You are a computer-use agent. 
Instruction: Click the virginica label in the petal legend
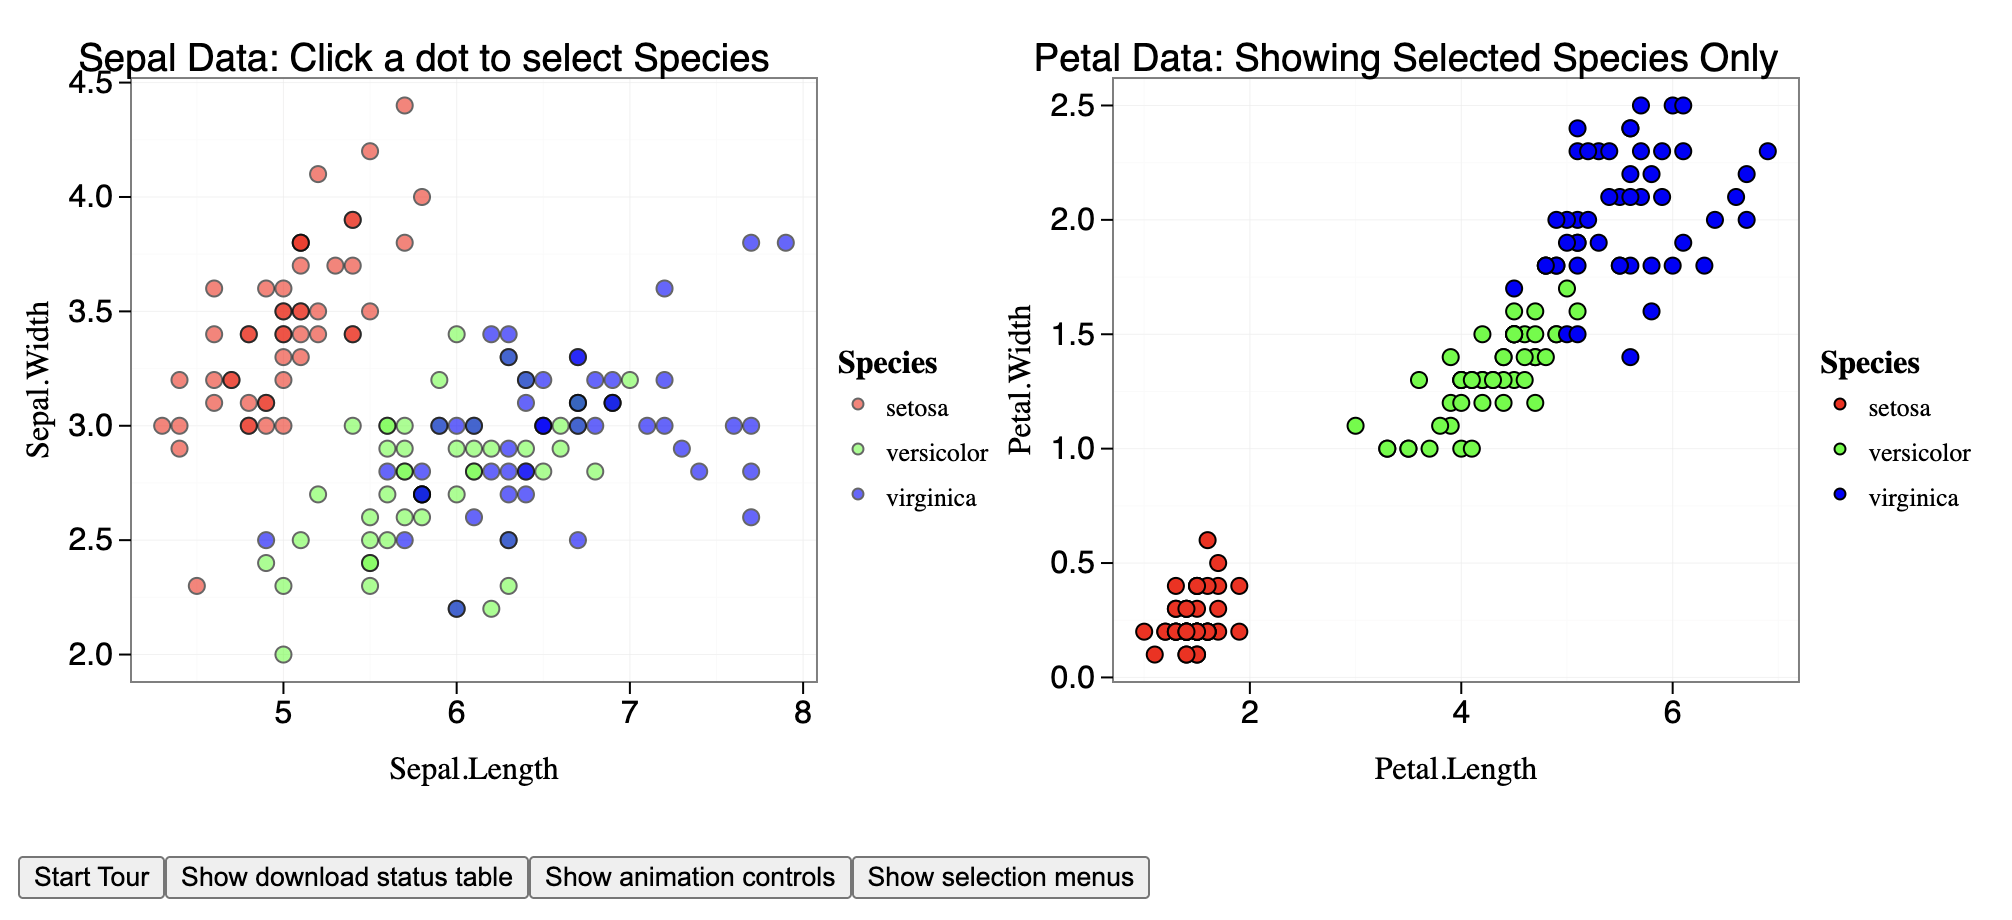click(1913, 498)
